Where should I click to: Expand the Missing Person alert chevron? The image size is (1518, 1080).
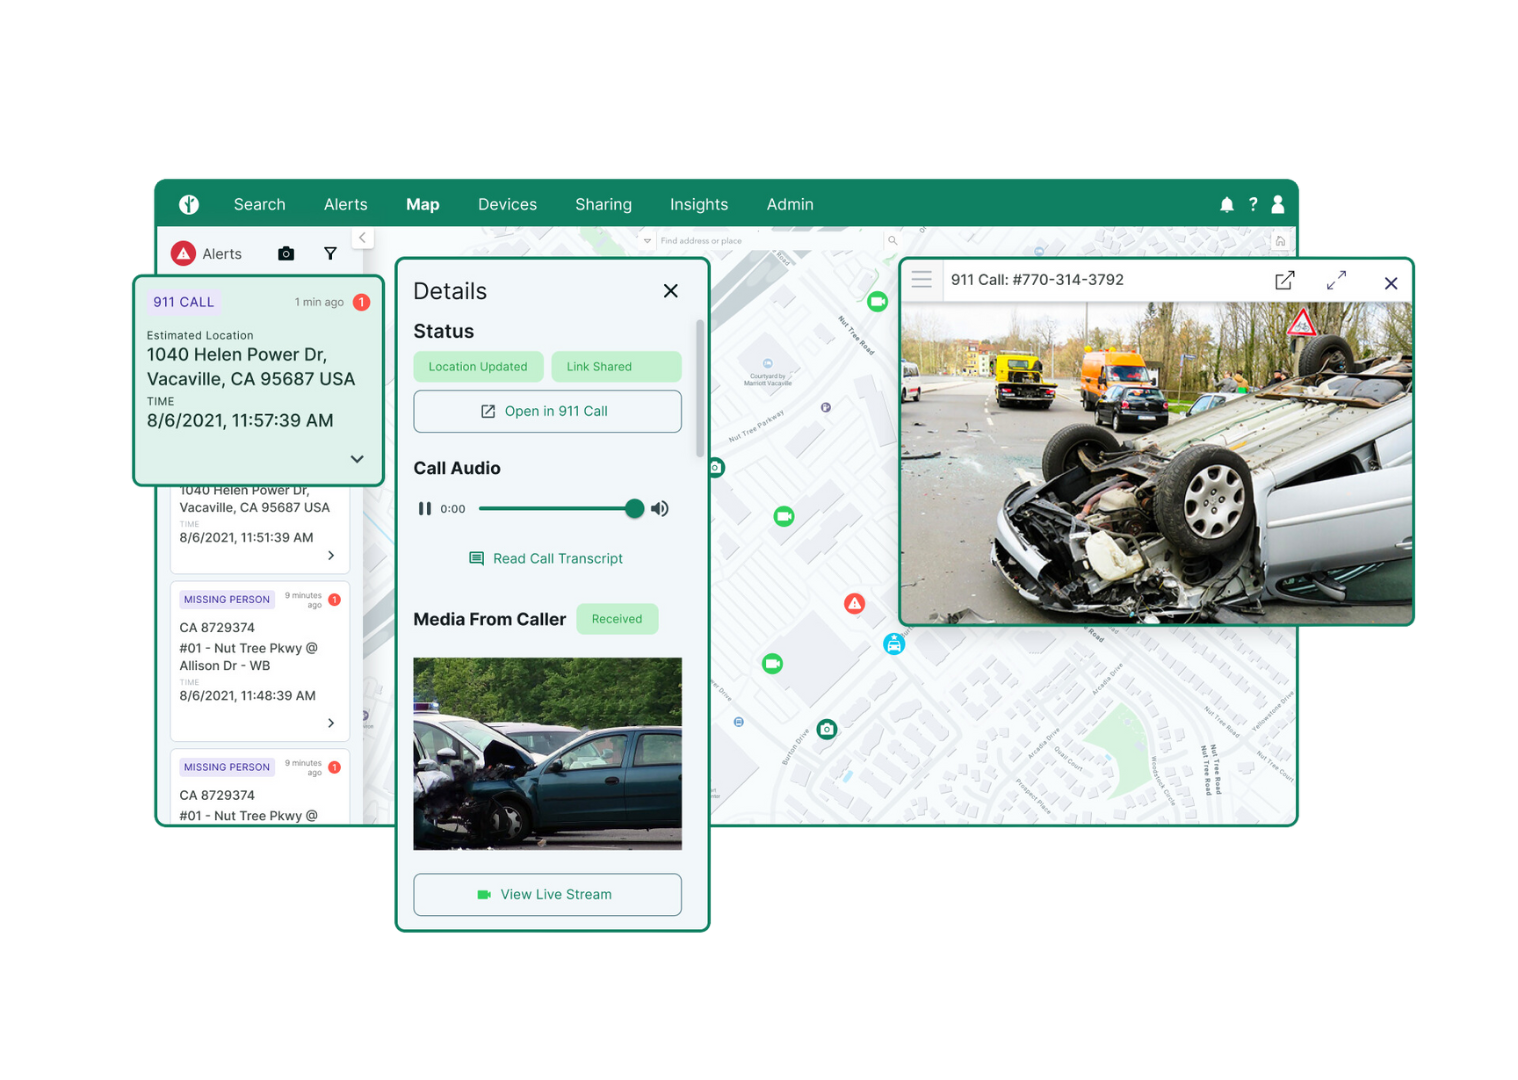(x=331, y=723)
